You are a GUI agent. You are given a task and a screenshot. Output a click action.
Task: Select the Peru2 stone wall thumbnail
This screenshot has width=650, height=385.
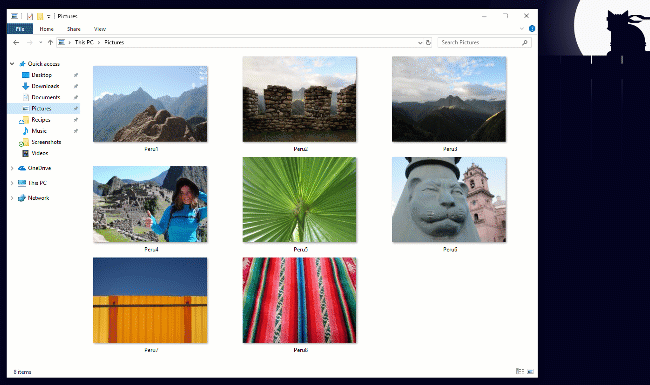[299, 99]
